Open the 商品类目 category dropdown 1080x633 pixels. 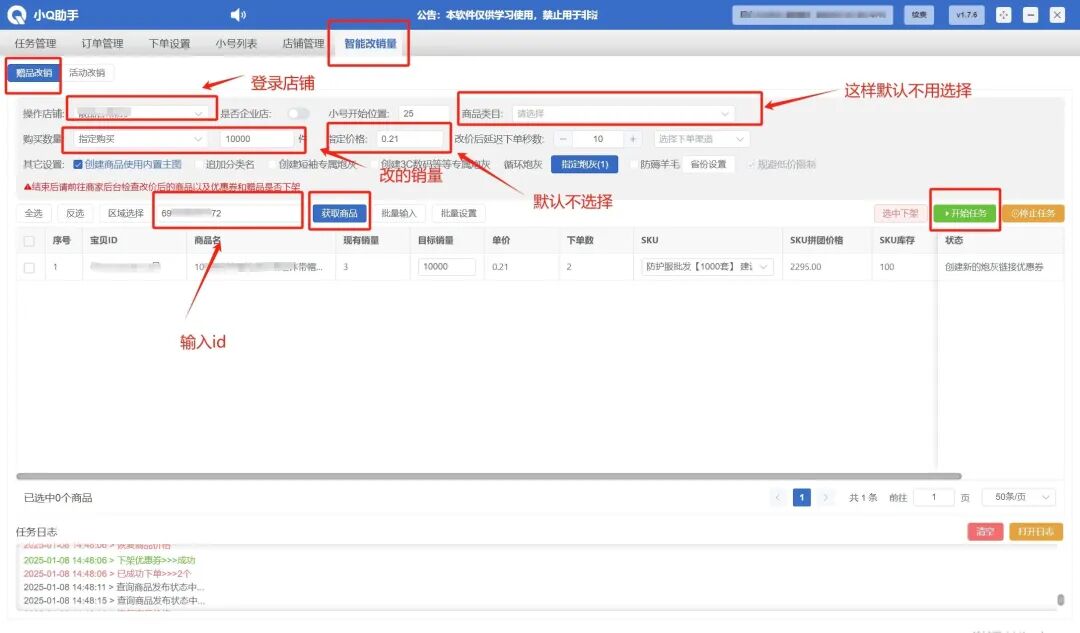click(623, 114)
